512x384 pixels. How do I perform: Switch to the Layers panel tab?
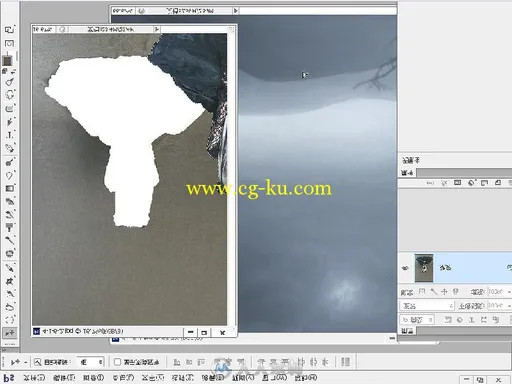[407, 331]
